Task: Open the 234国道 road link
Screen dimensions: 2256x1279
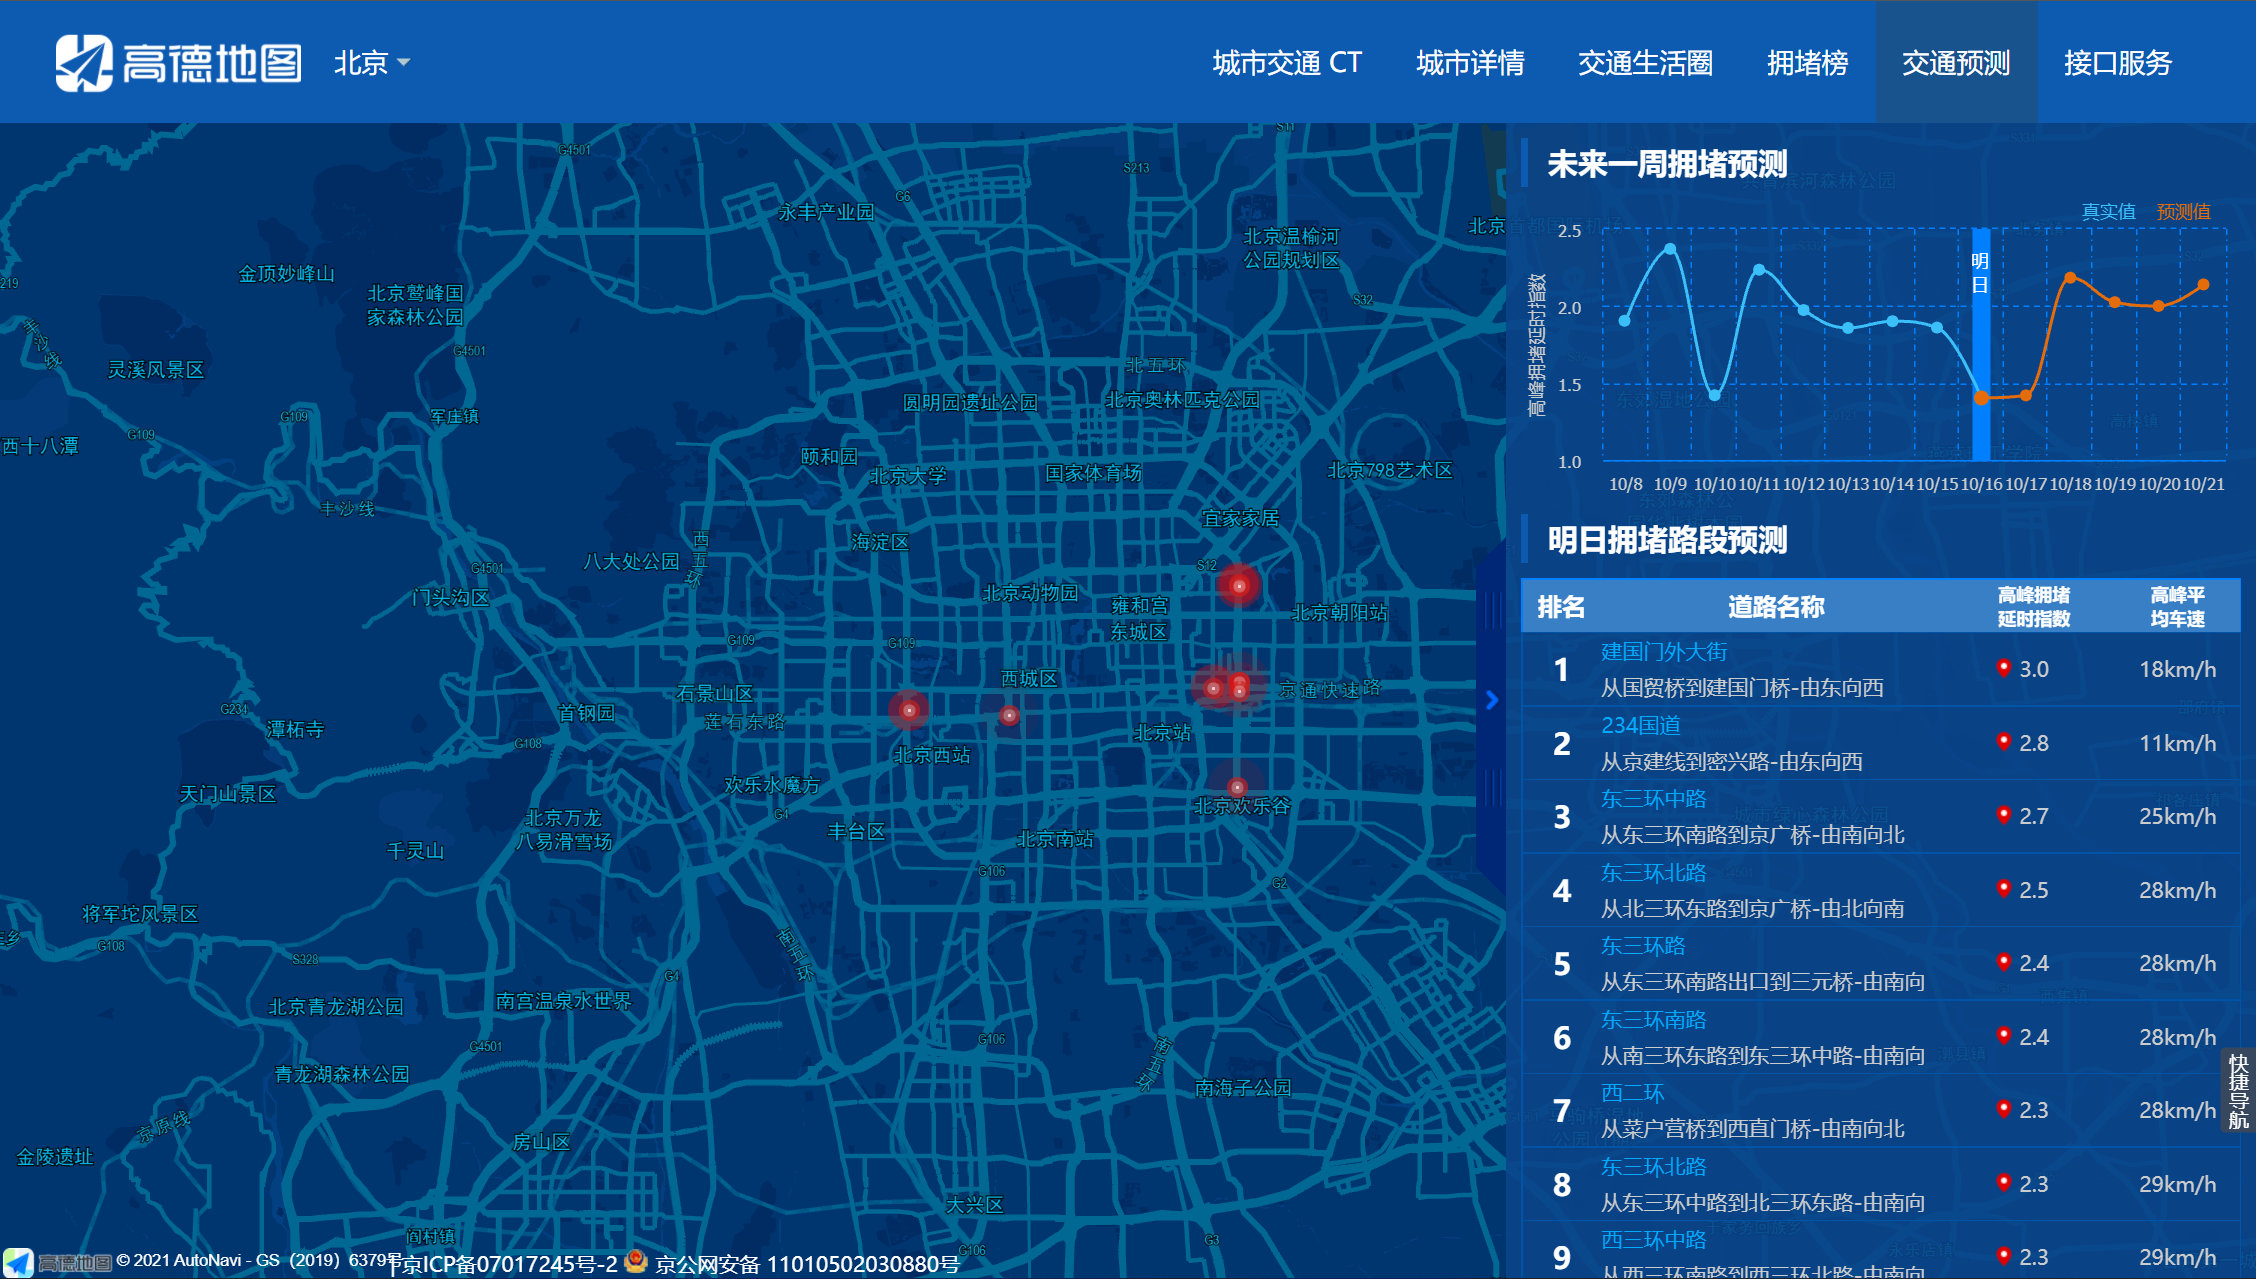Action: [x=1640, y=726]
